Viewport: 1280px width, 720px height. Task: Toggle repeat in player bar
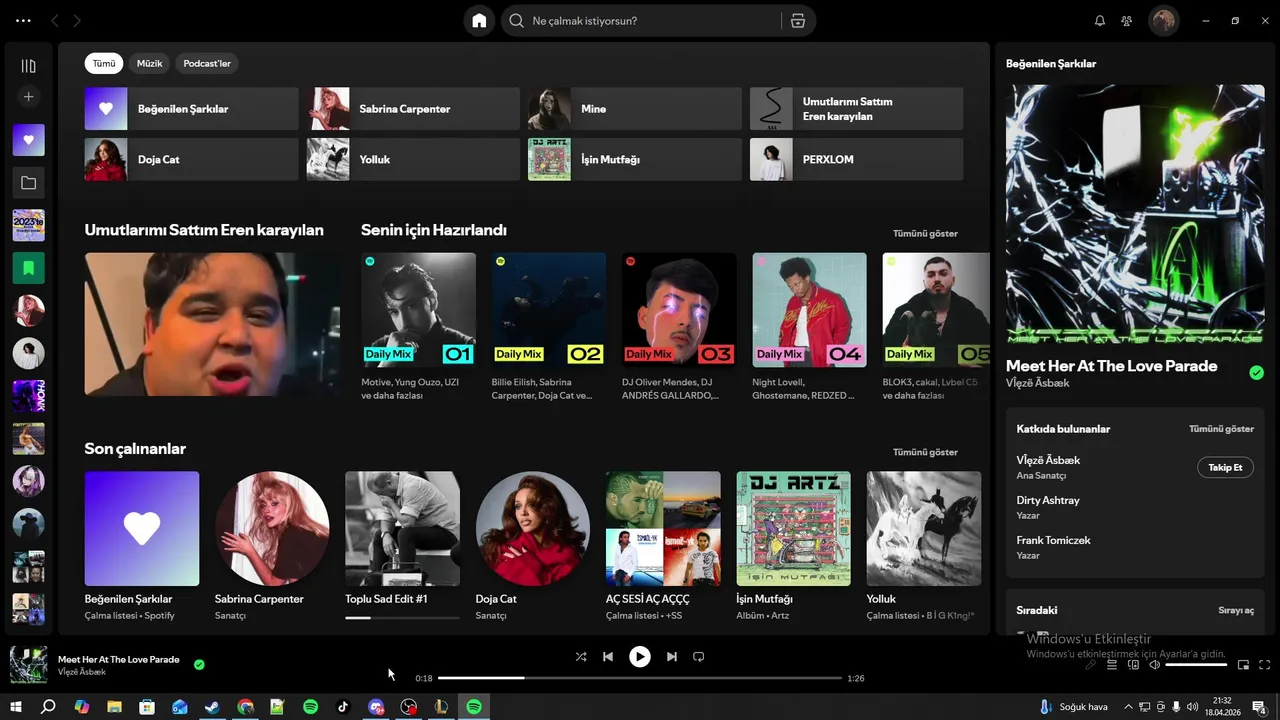(x=699, y=657)
